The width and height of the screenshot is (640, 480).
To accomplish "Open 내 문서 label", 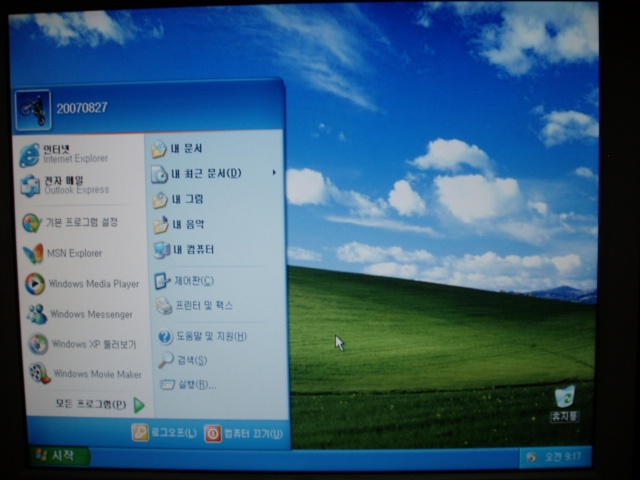I will pyautogui.click(x=187, y=149).
